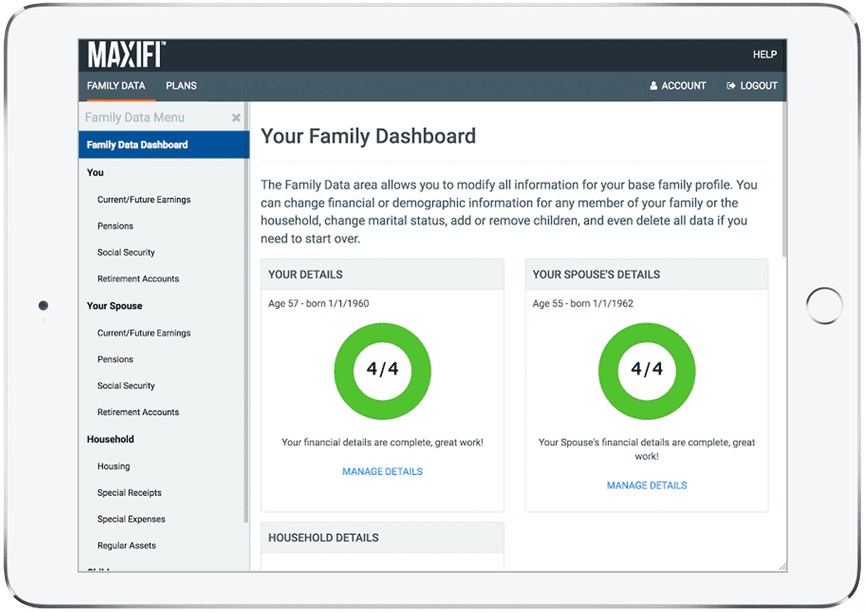Open Social Security under You
Screen dimensions: 866x612
[x=126, y=252]
